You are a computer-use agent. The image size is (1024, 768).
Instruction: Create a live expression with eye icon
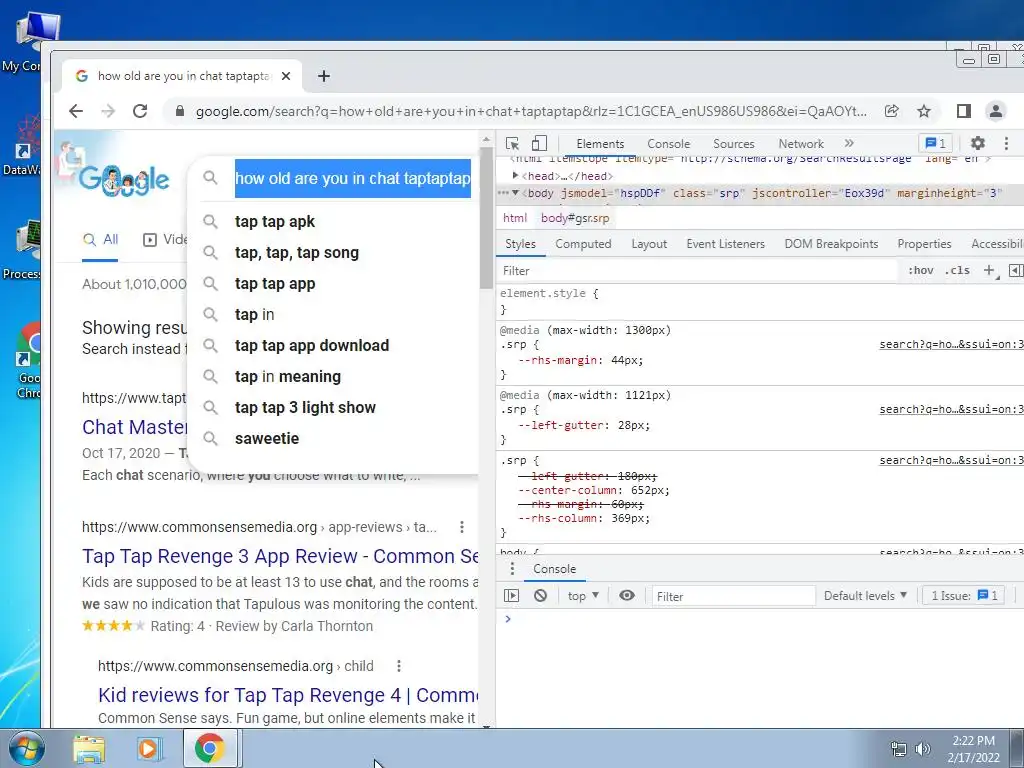pyautogui.click(x=626, y=596)
